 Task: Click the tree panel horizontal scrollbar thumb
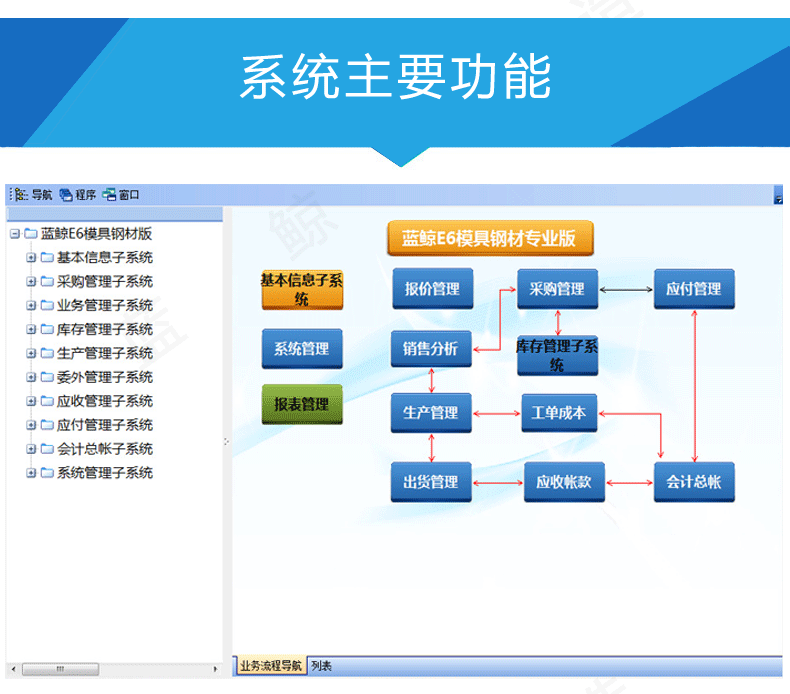[60, 669]
